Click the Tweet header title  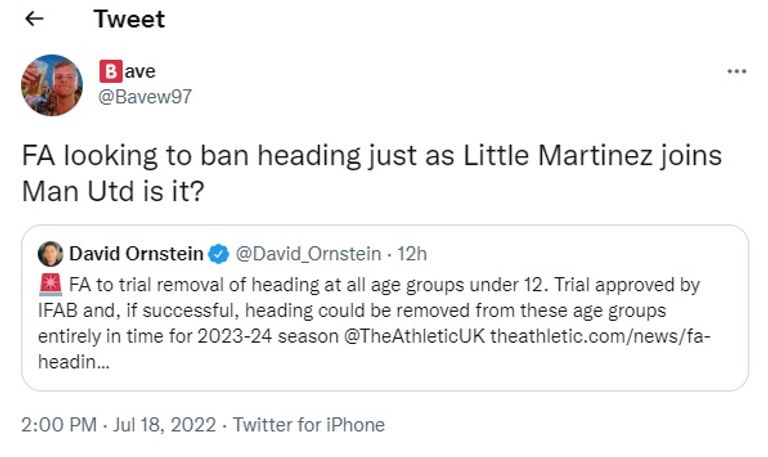coord(129,19)
